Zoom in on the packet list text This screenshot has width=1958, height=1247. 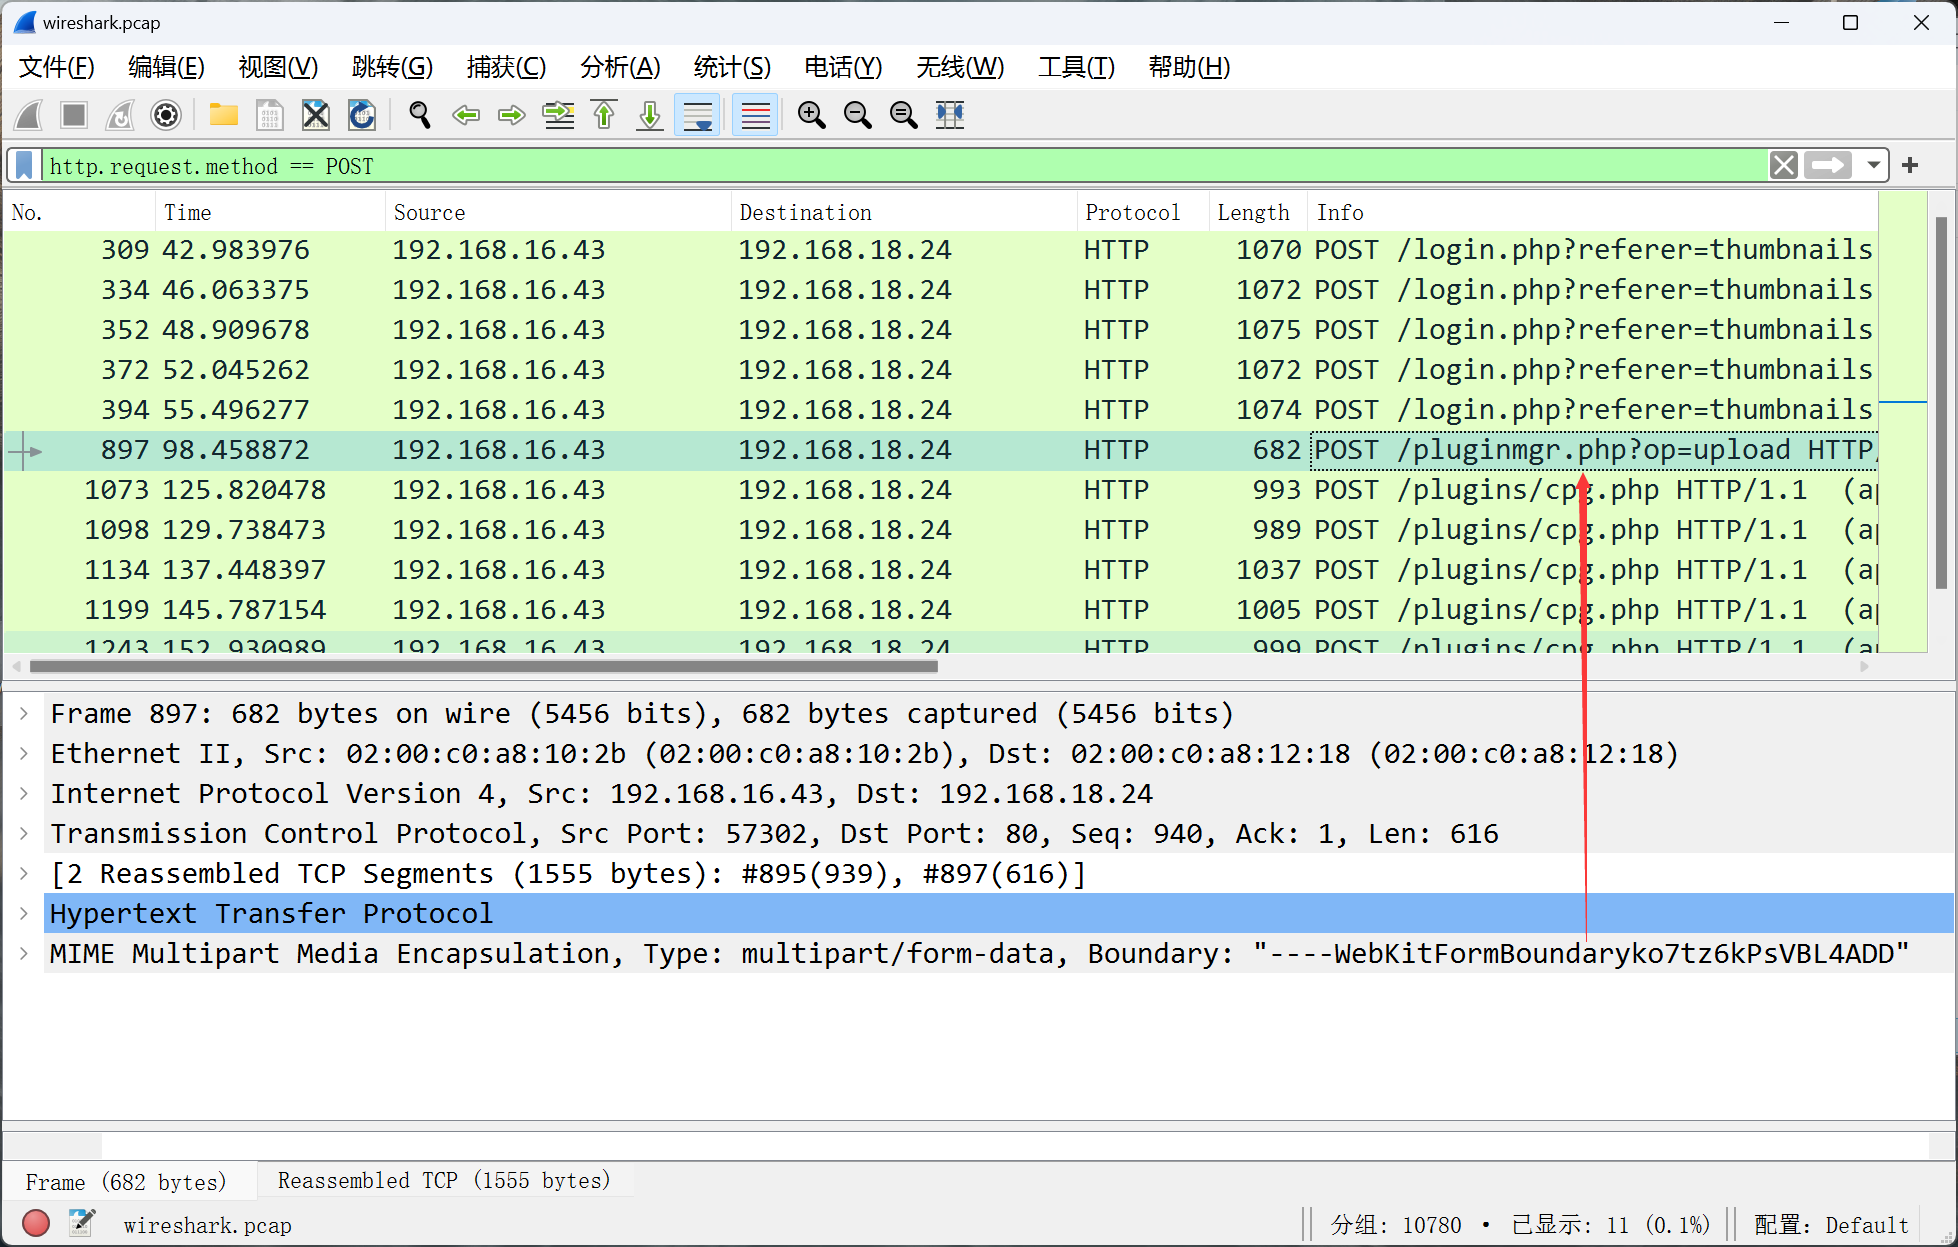[811, 115]
